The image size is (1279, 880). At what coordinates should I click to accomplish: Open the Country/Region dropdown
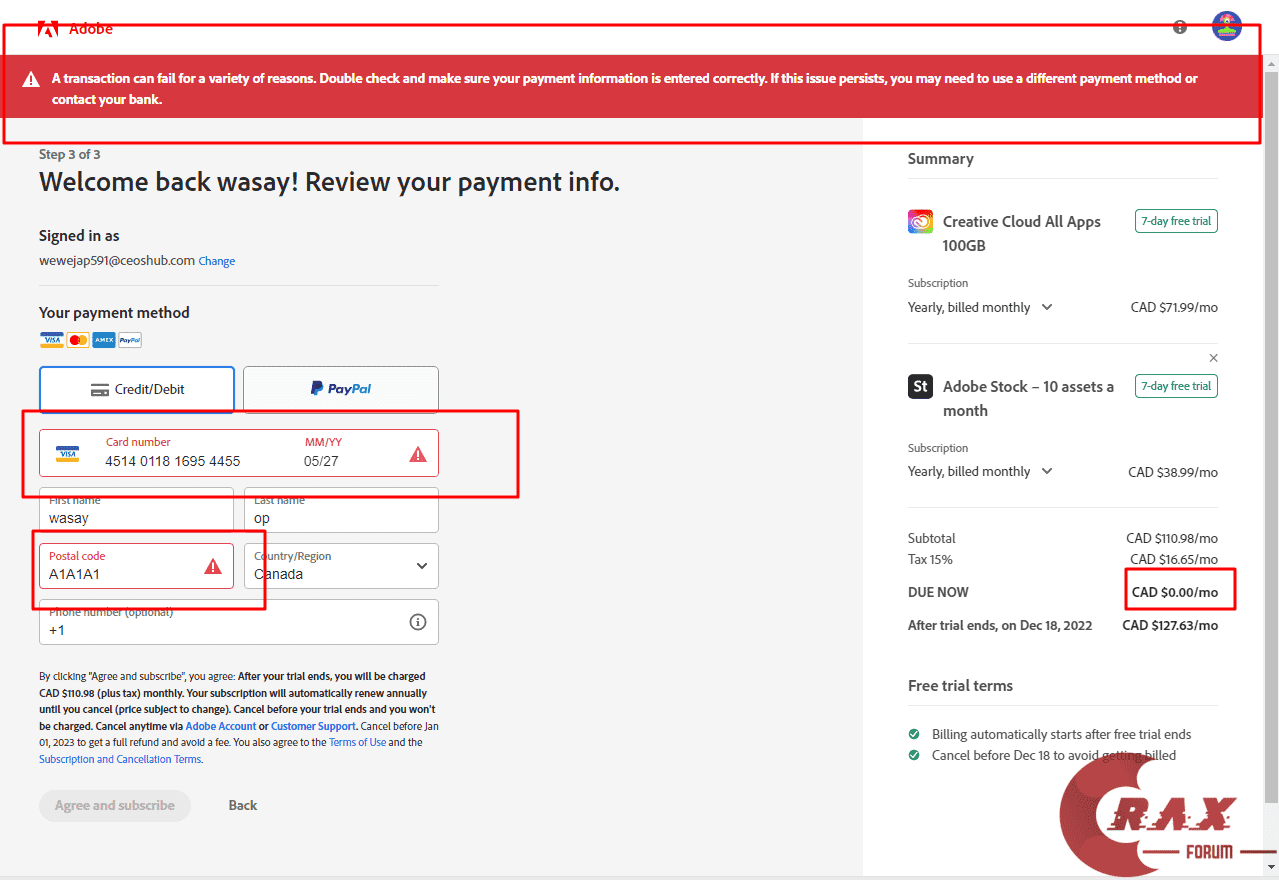click(x=341, y=566)
